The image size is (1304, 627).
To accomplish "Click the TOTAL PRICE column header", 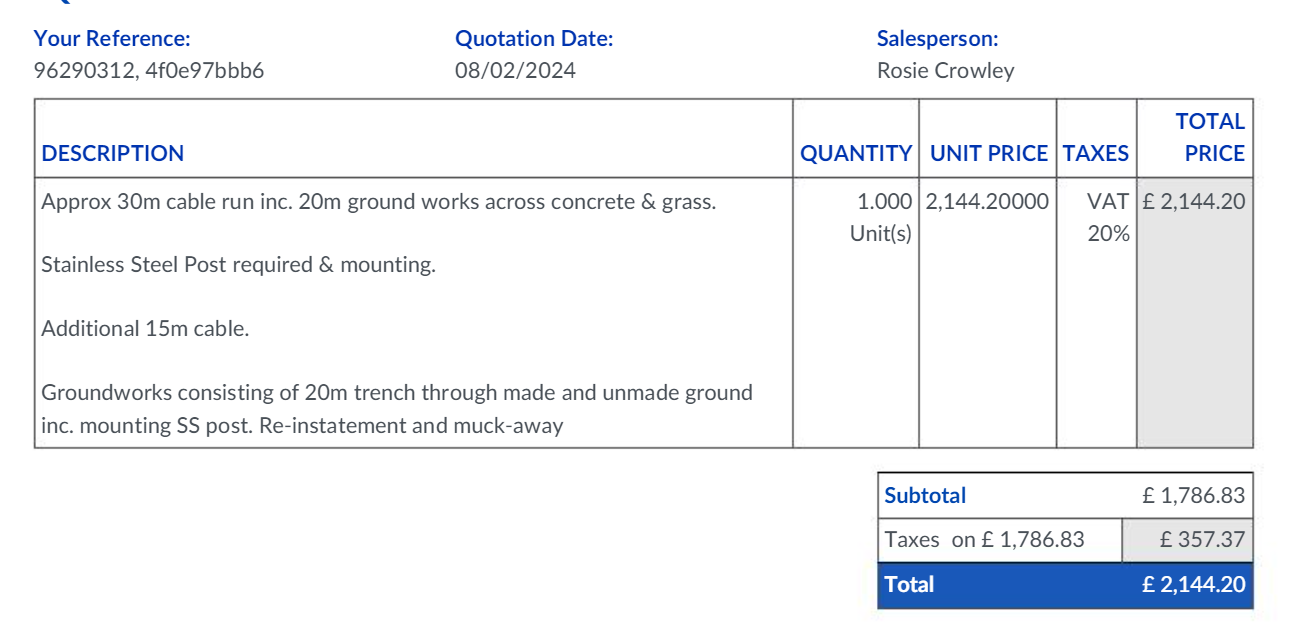I will [1210, 138].
